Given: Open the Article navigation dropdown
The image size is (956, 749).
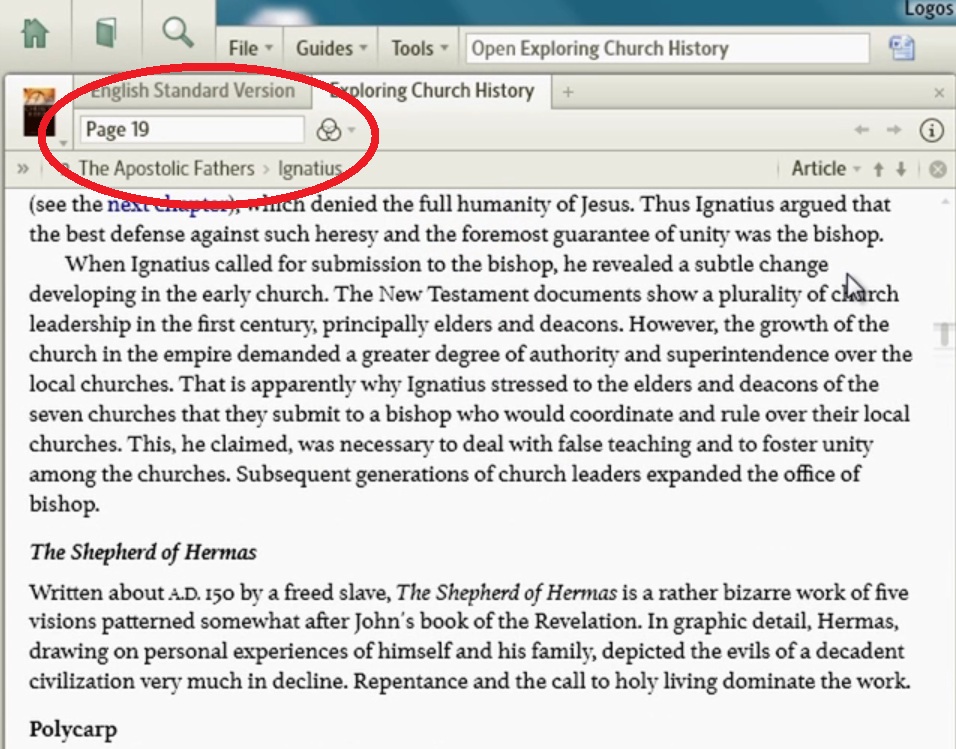Looking at the screenshot, I should [x=826, y=168].
